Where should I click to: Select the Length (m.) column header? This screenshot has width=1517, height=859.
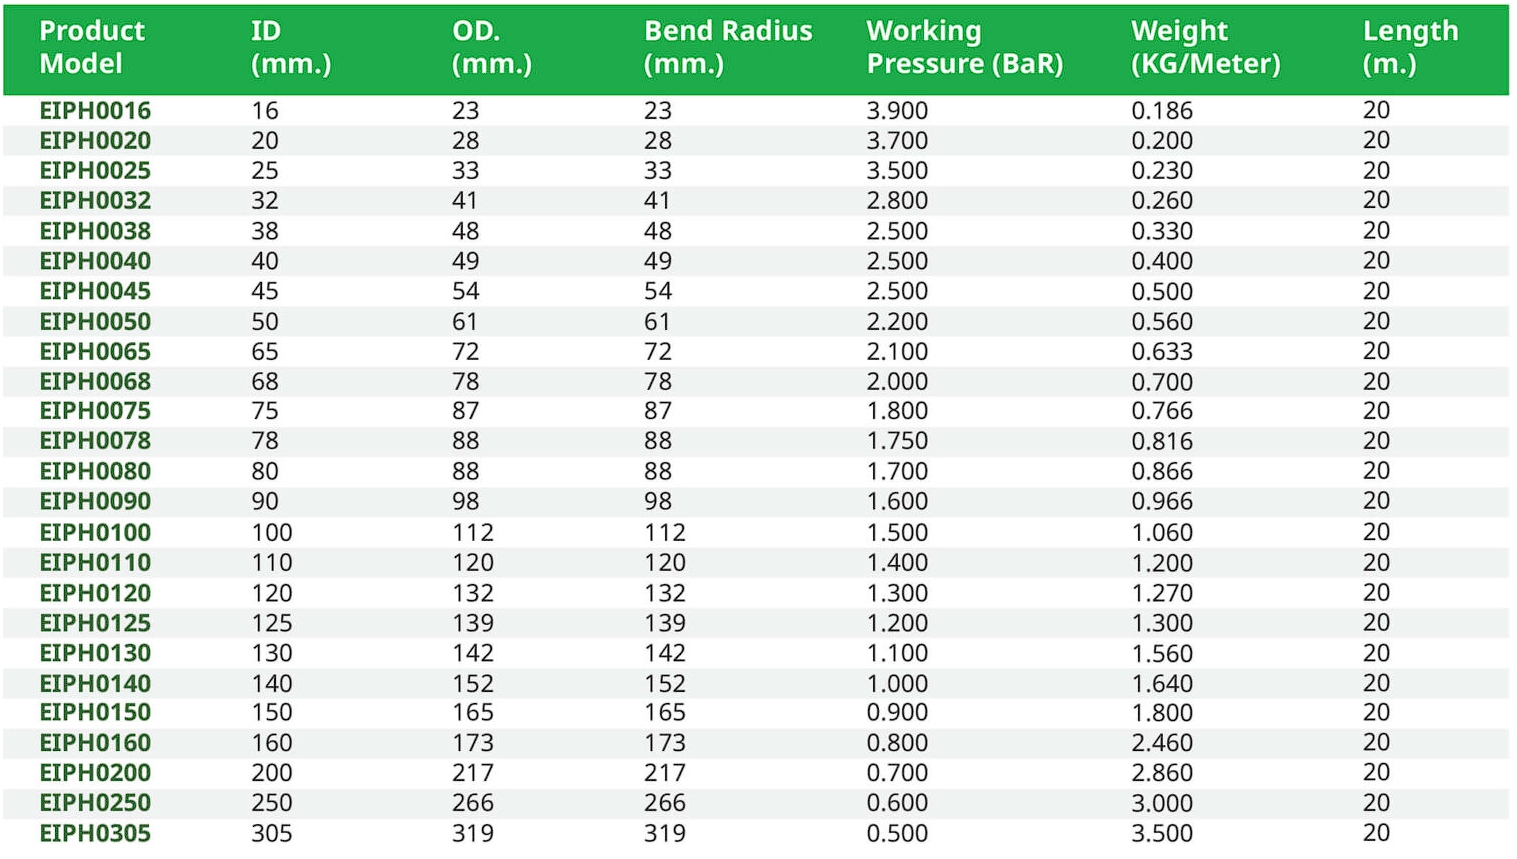1409,47
